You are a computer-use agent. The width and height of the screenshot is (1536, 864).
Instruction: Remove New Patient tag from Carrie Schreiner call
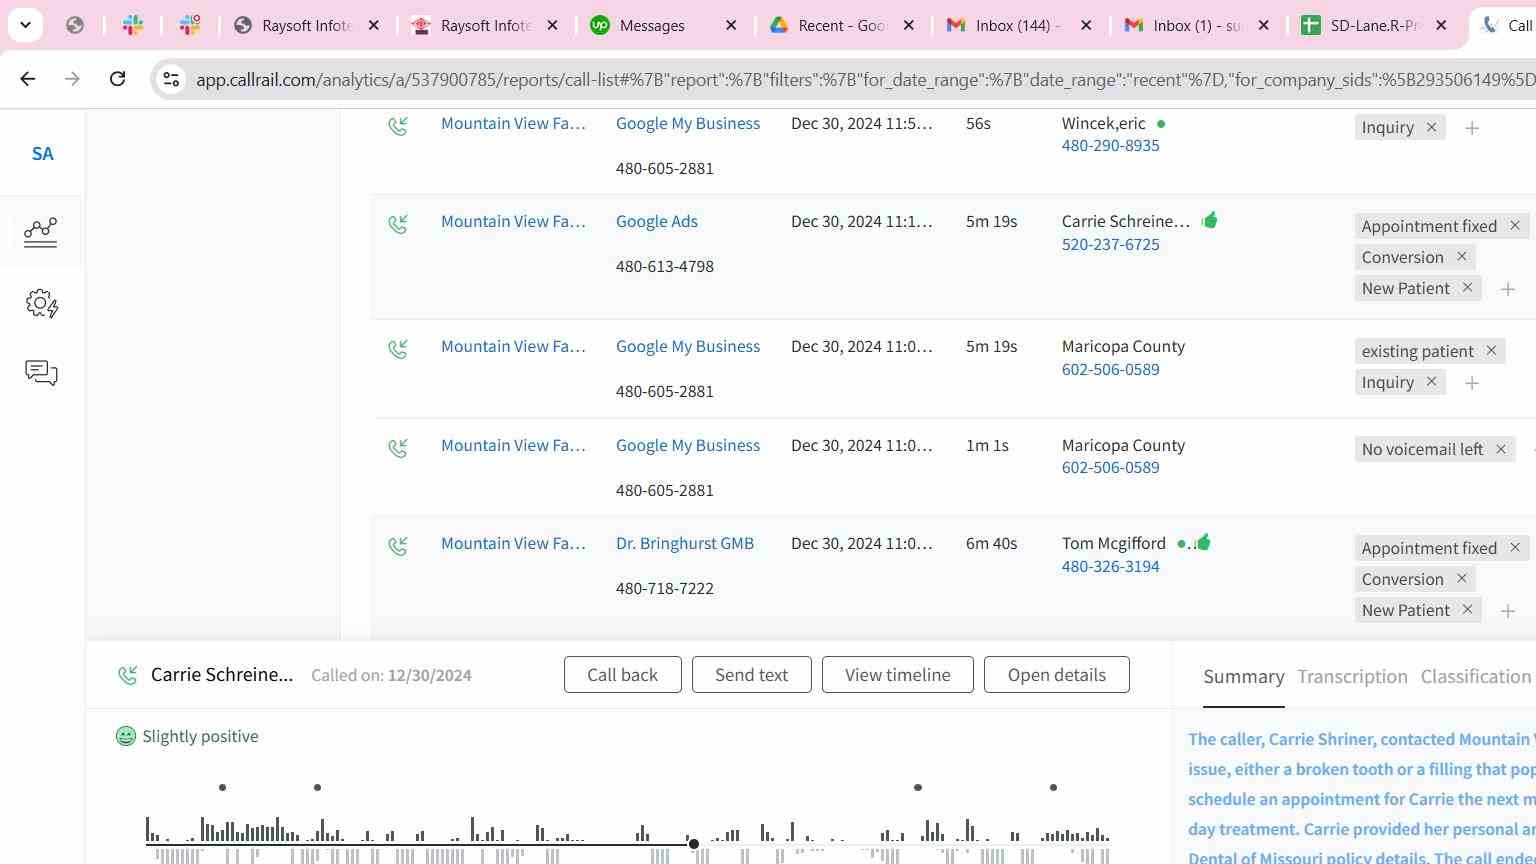1467,288
